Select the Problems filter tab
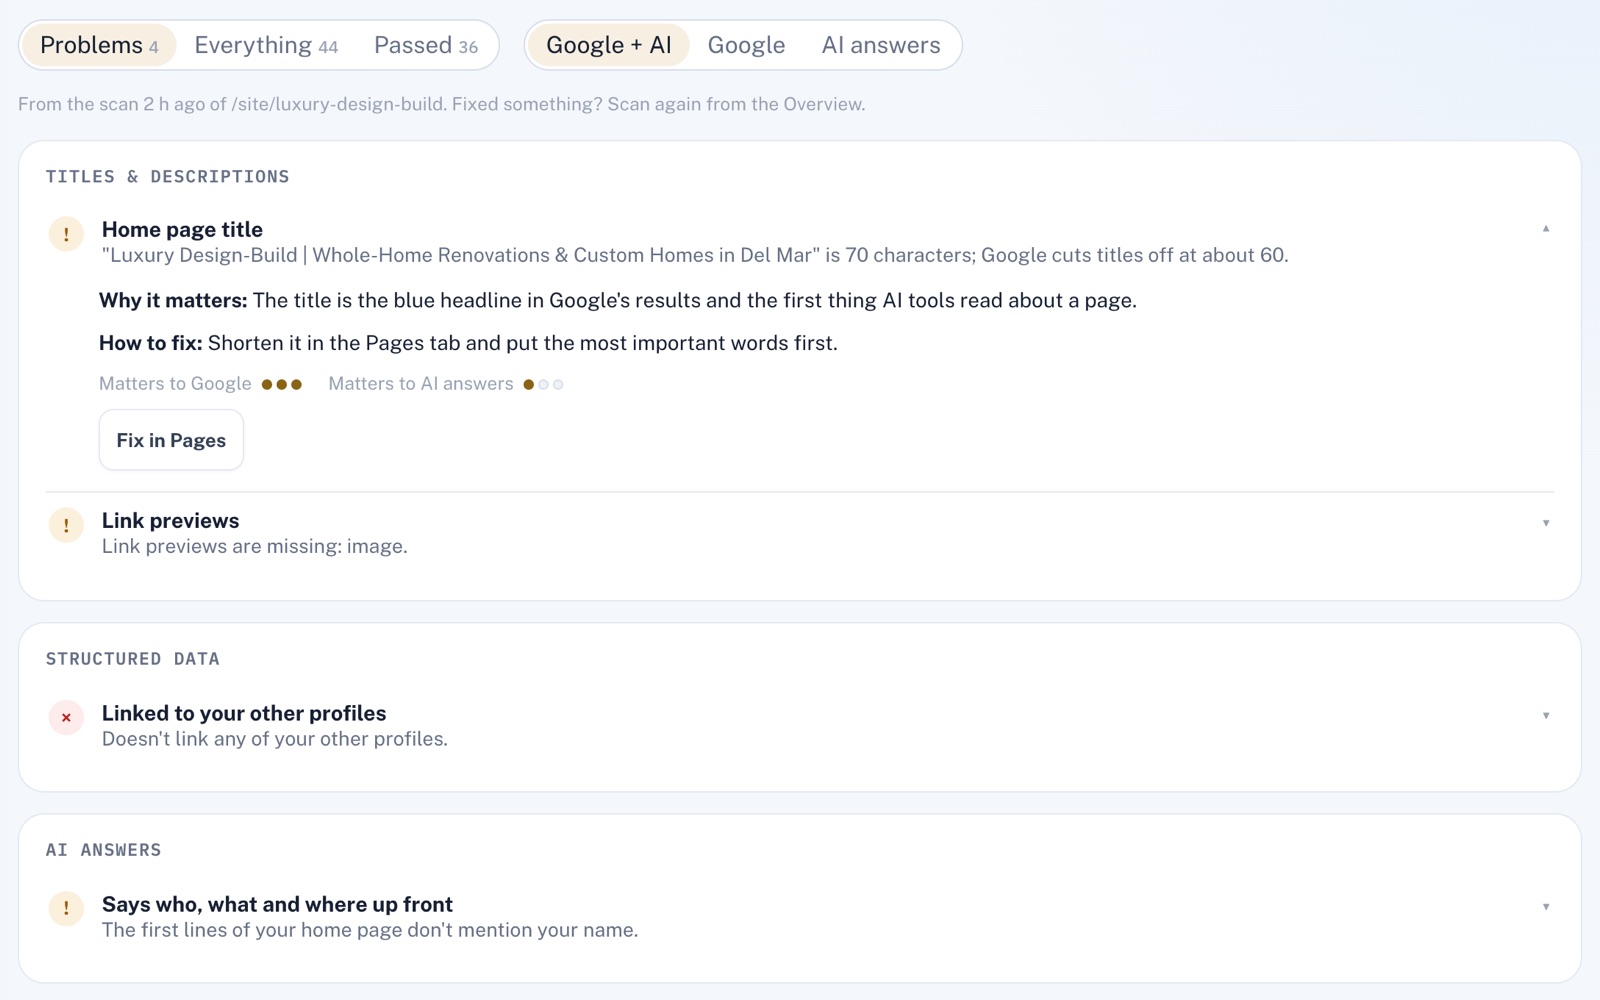 click(99, 45)
